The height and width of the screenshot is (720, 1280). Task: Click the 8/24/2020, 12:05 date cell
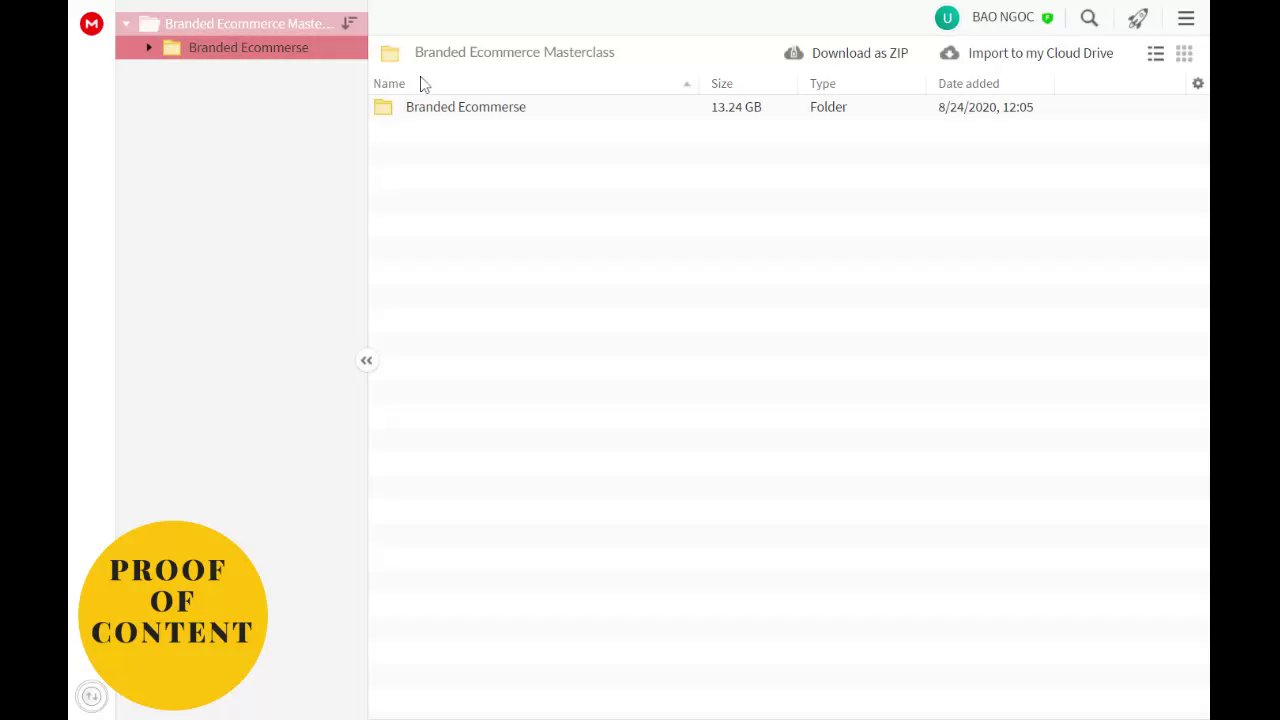pos(986,107)
